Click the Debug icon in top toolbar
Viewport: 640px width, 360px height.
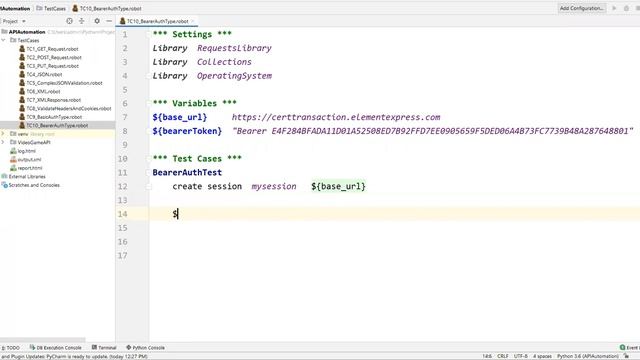[x=626, y=8]
